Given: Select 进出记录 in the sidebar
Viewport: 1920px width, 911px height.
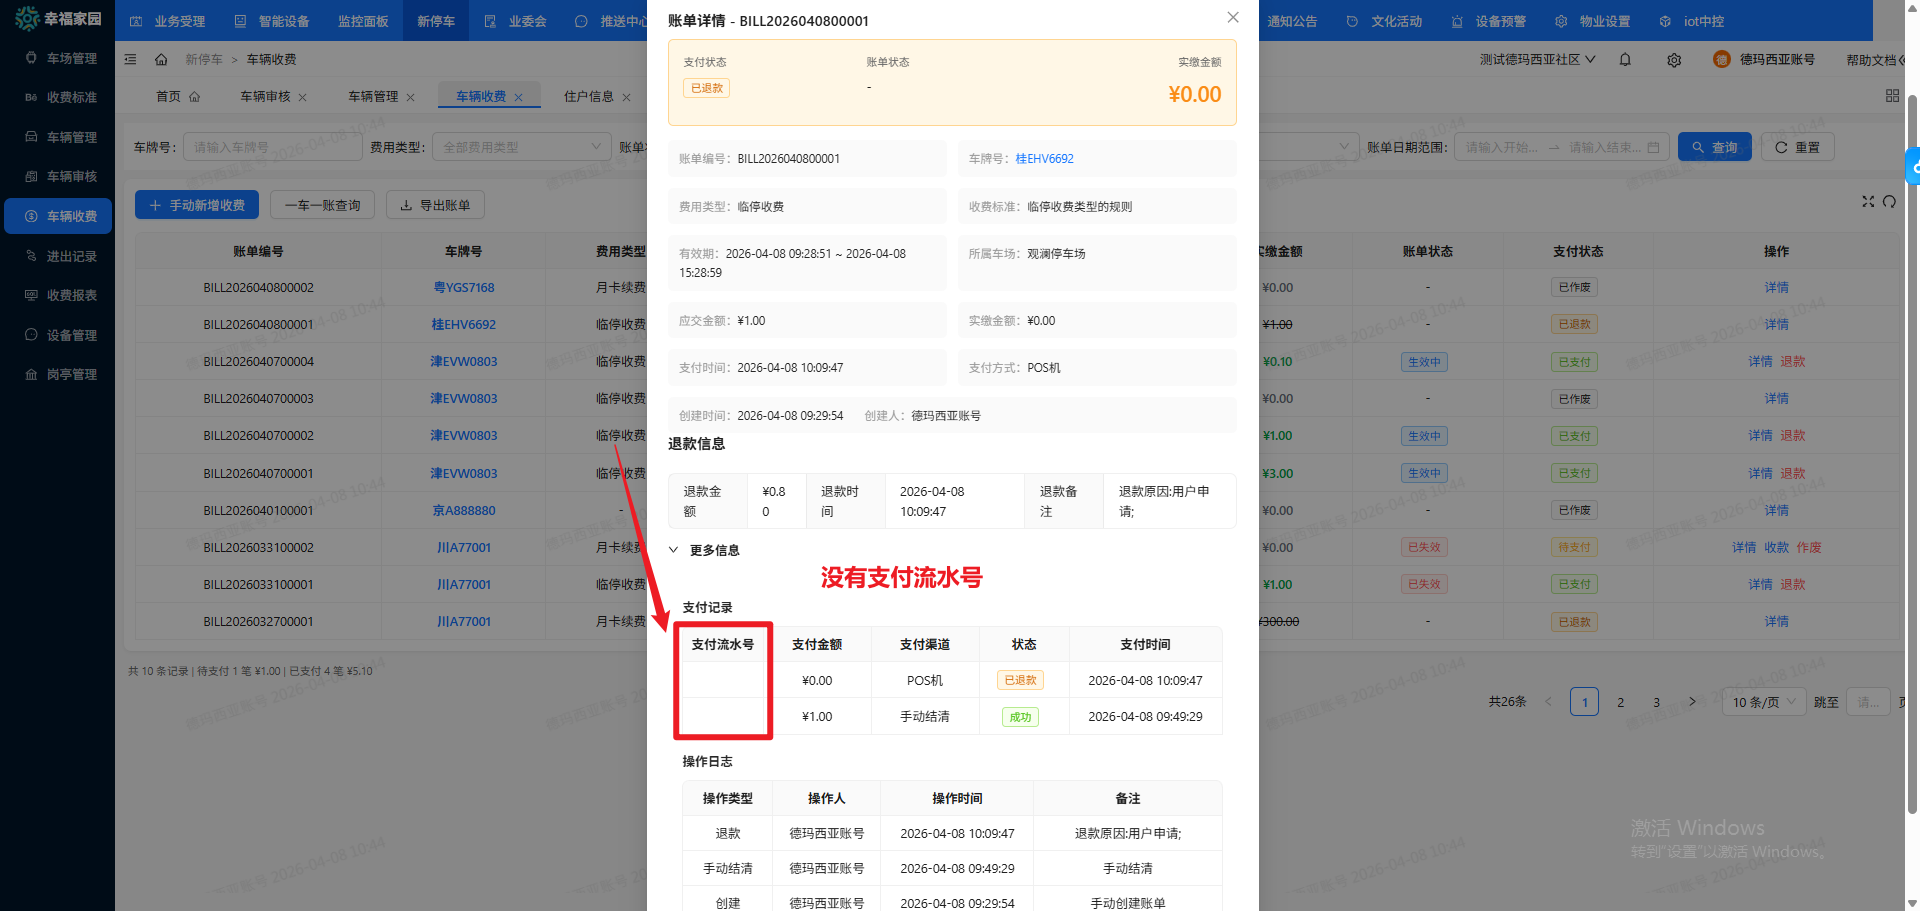Looking at the screenshot, I should [71, 256].
